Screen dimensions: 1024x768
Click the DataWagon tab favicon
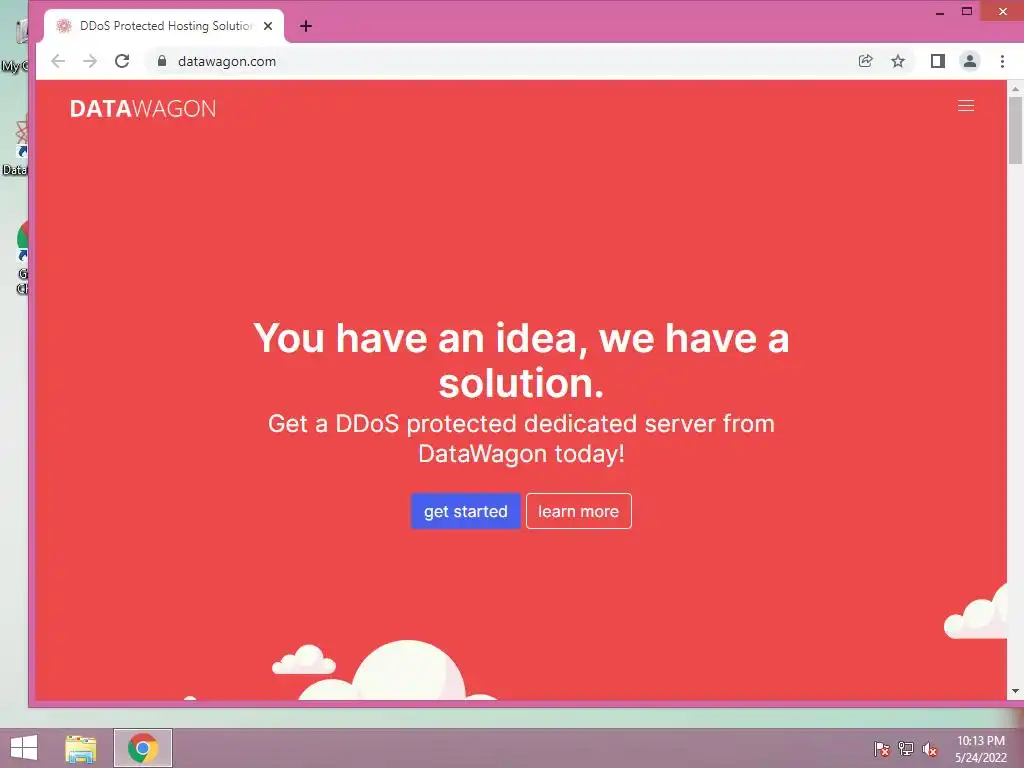tap(63, 26)
